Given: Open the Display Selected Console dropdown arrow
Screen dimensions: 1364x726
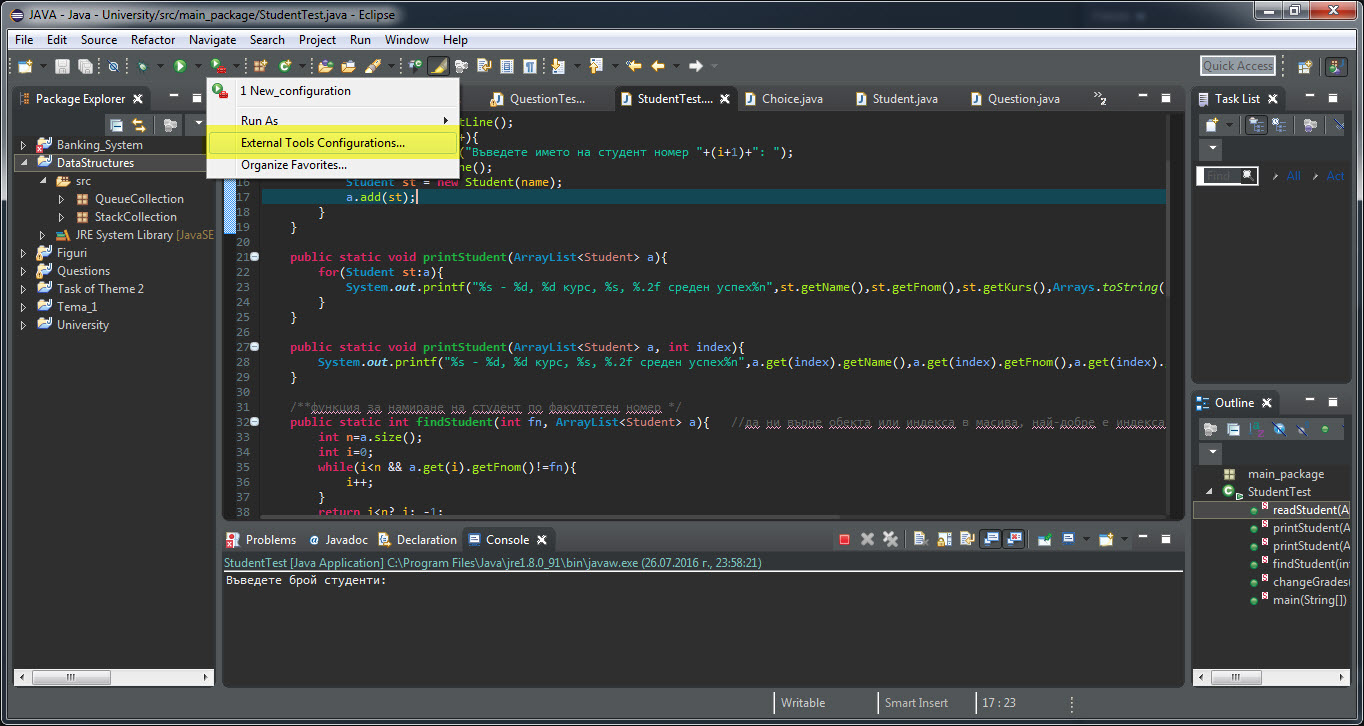Looking at the screenshot, I should [1086, 540].
